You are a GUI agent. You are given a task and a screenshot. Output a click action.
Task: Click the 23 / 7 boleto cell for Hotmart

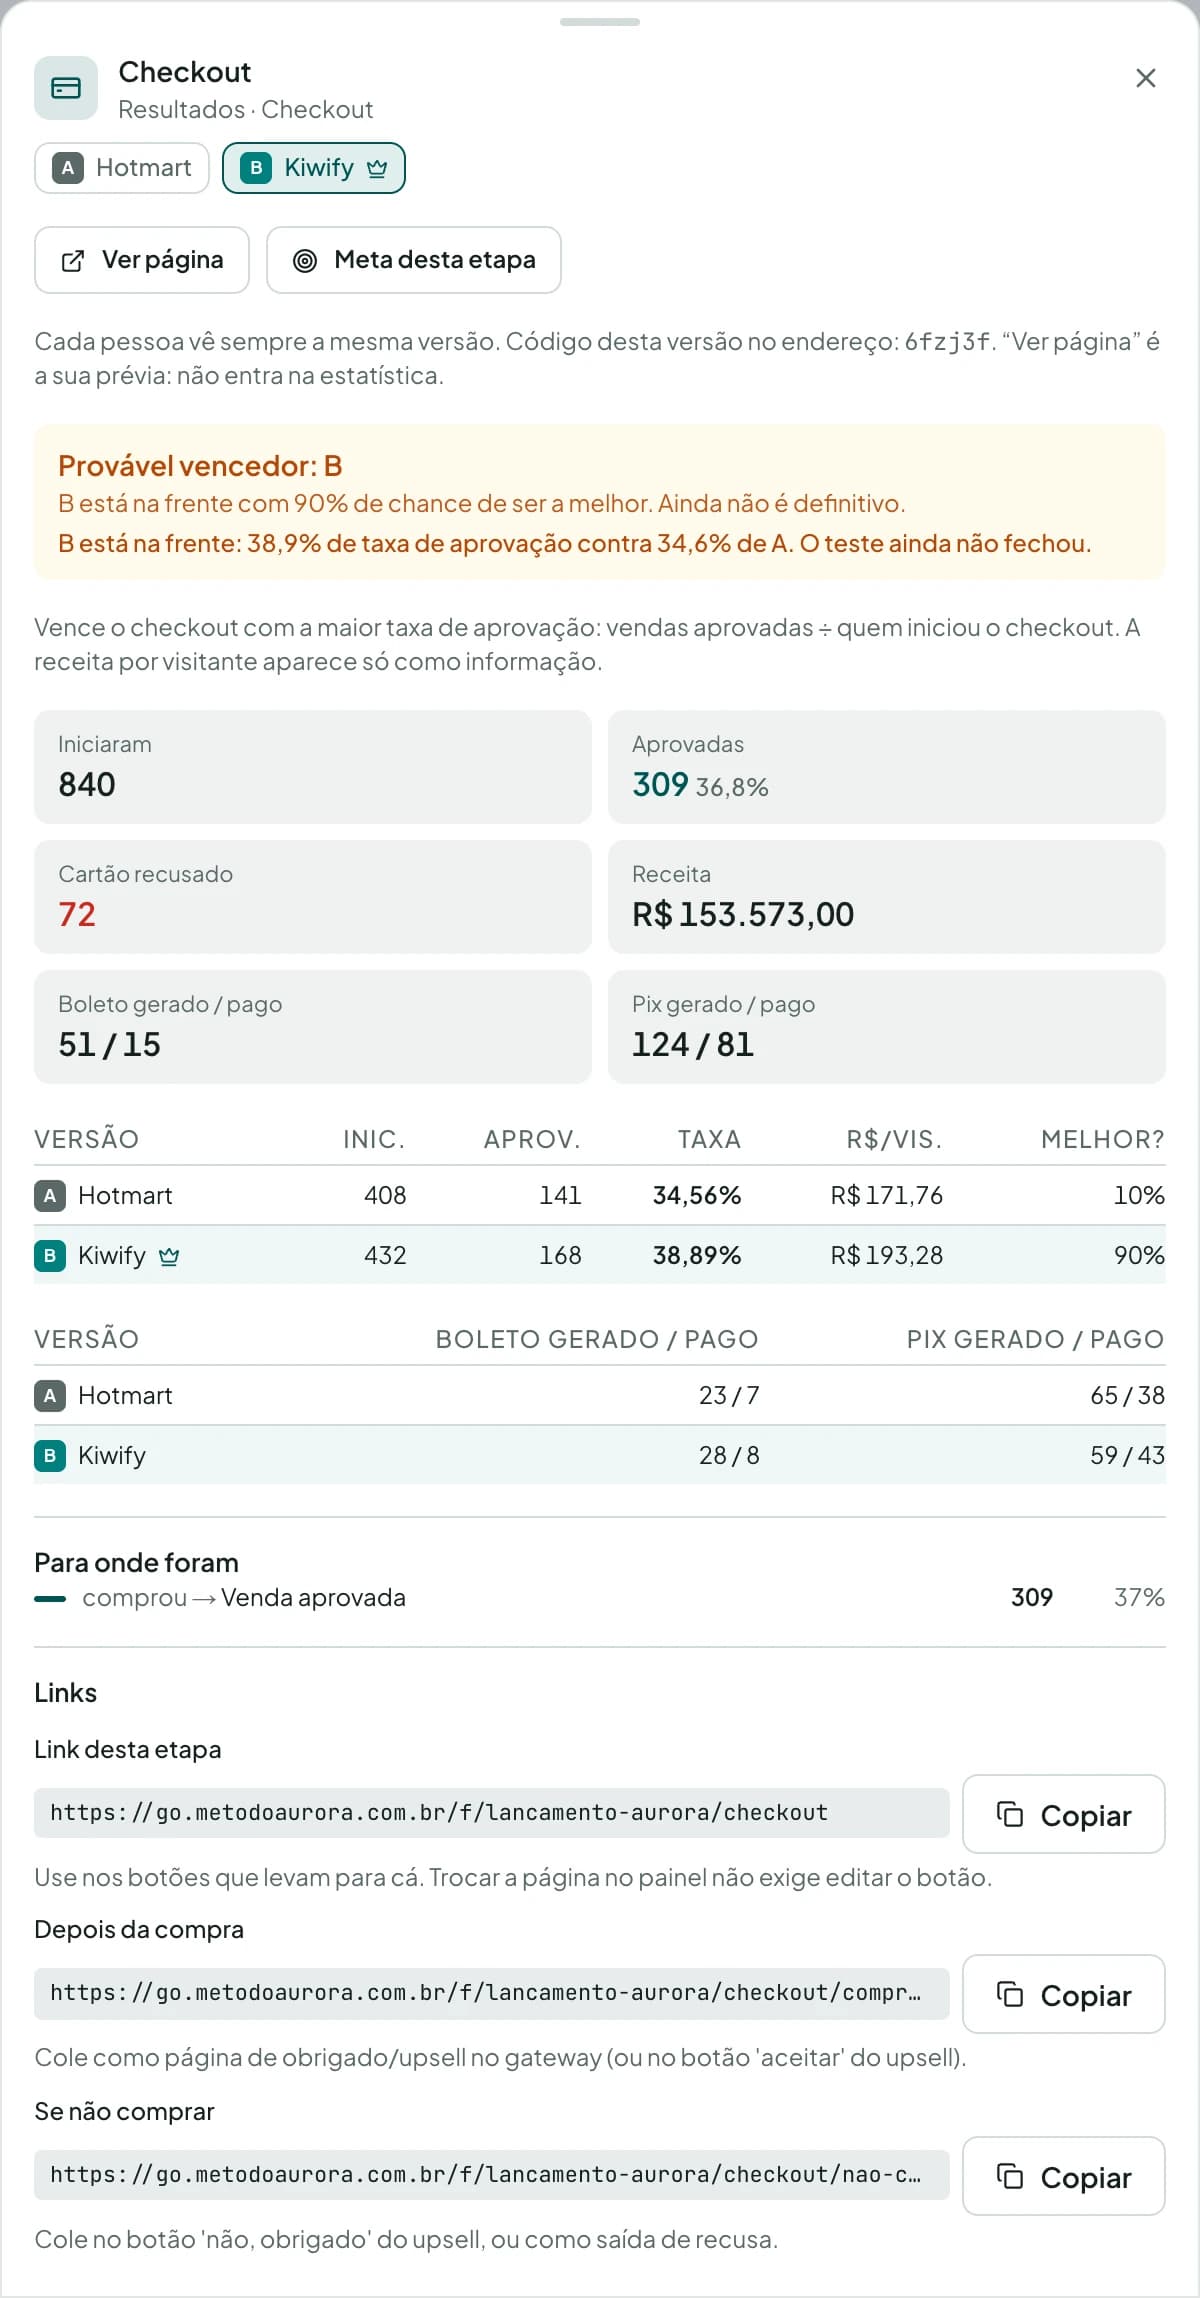(729, 1396)
